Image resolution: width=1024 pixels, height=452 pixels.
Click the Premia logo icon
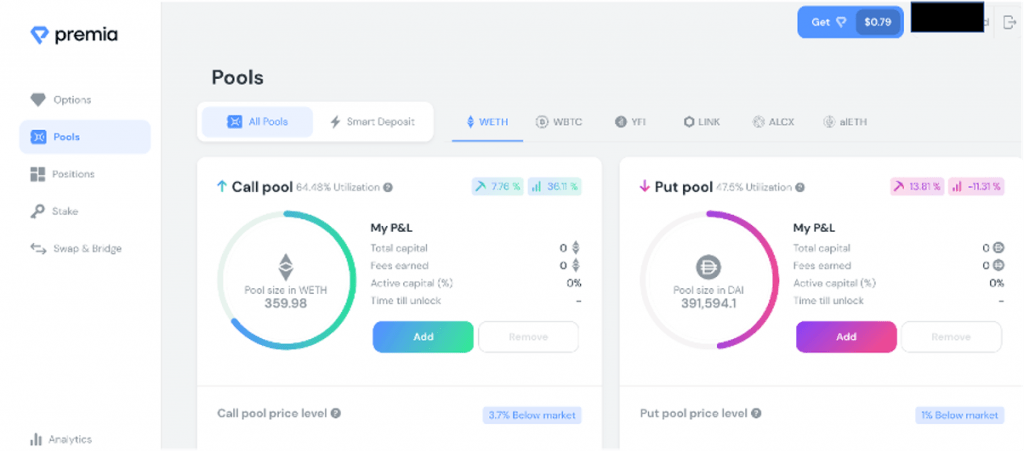coord(38,35)
